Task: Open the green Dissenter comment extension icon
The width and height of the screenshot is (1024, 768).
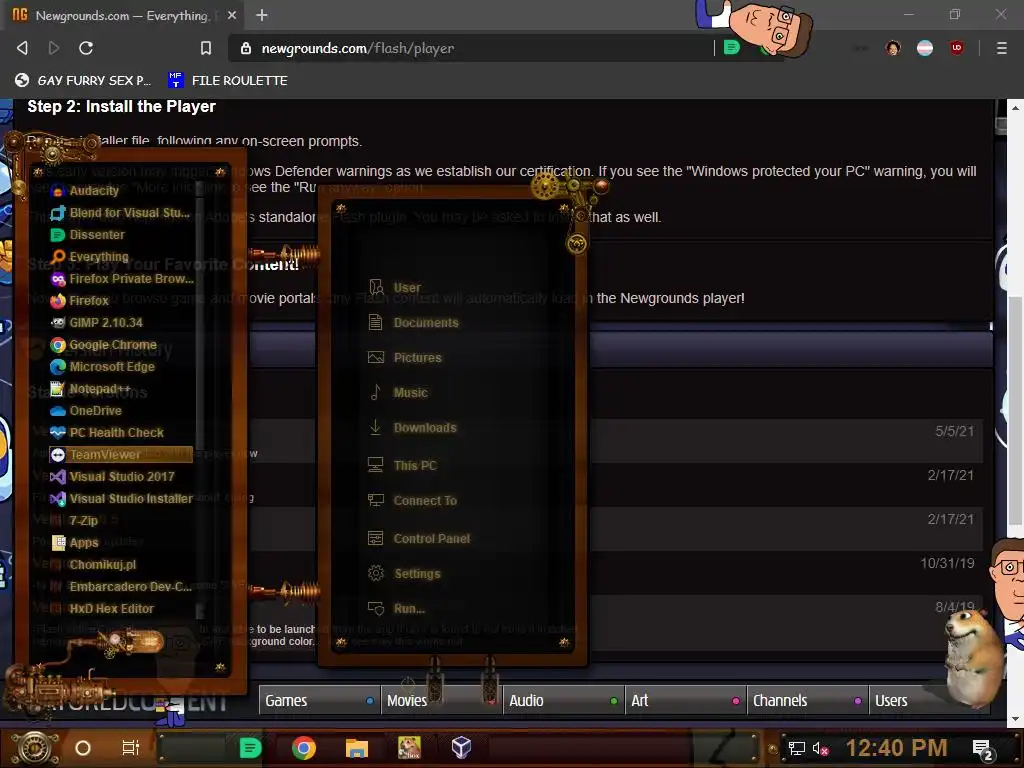Action: pos(731,48)
